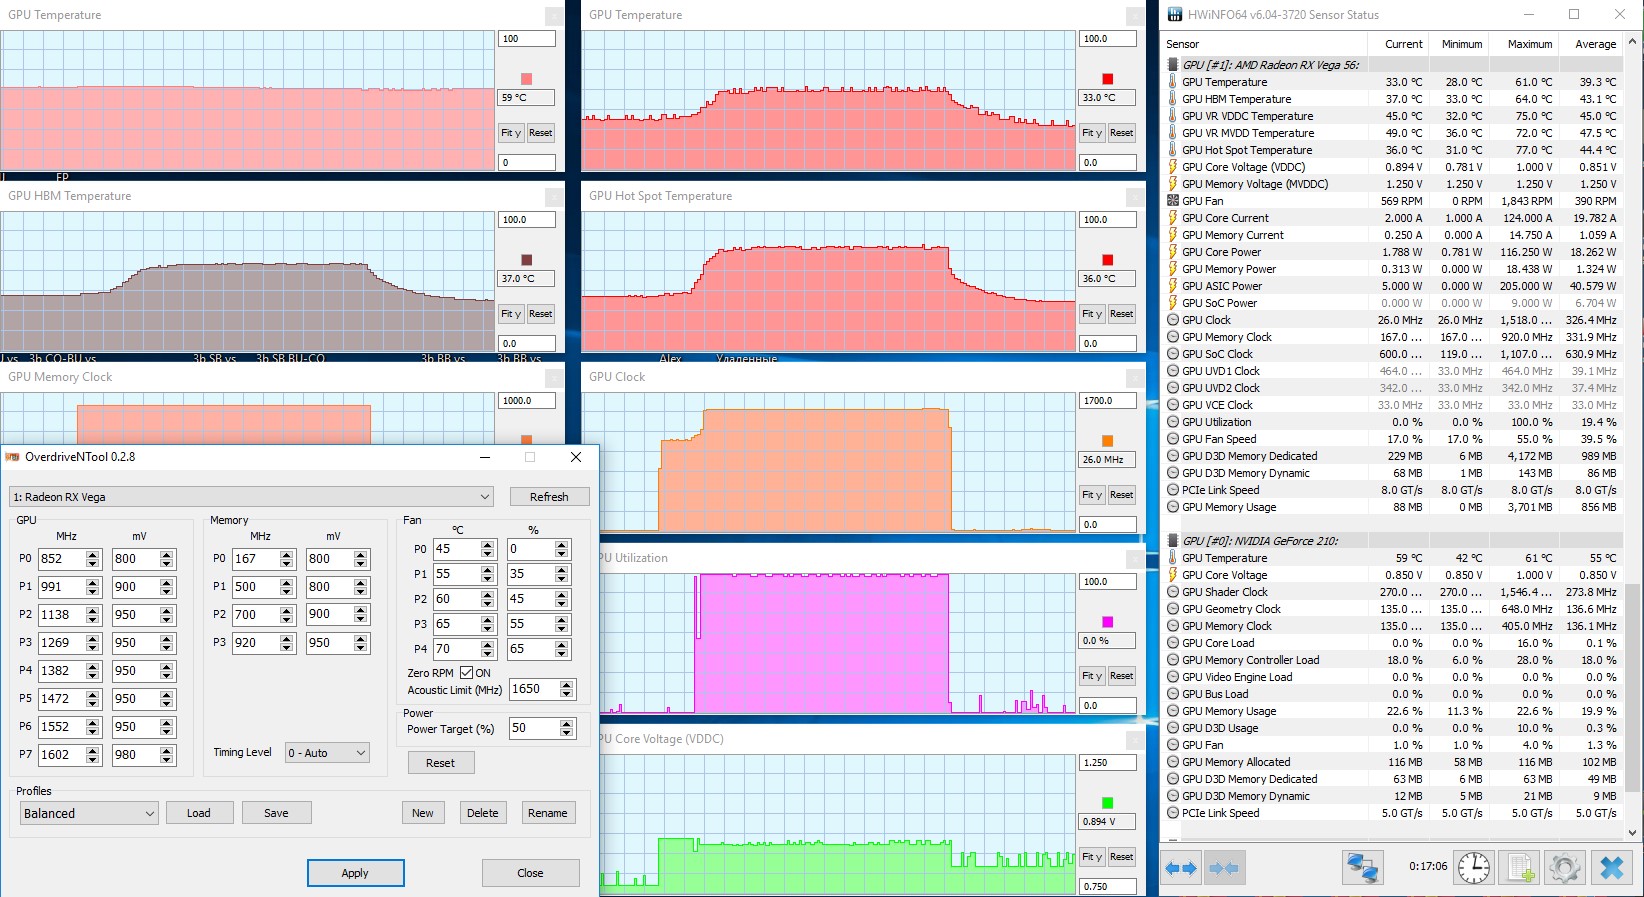Save the current profile
The image size is (1644, 897).
276,813
